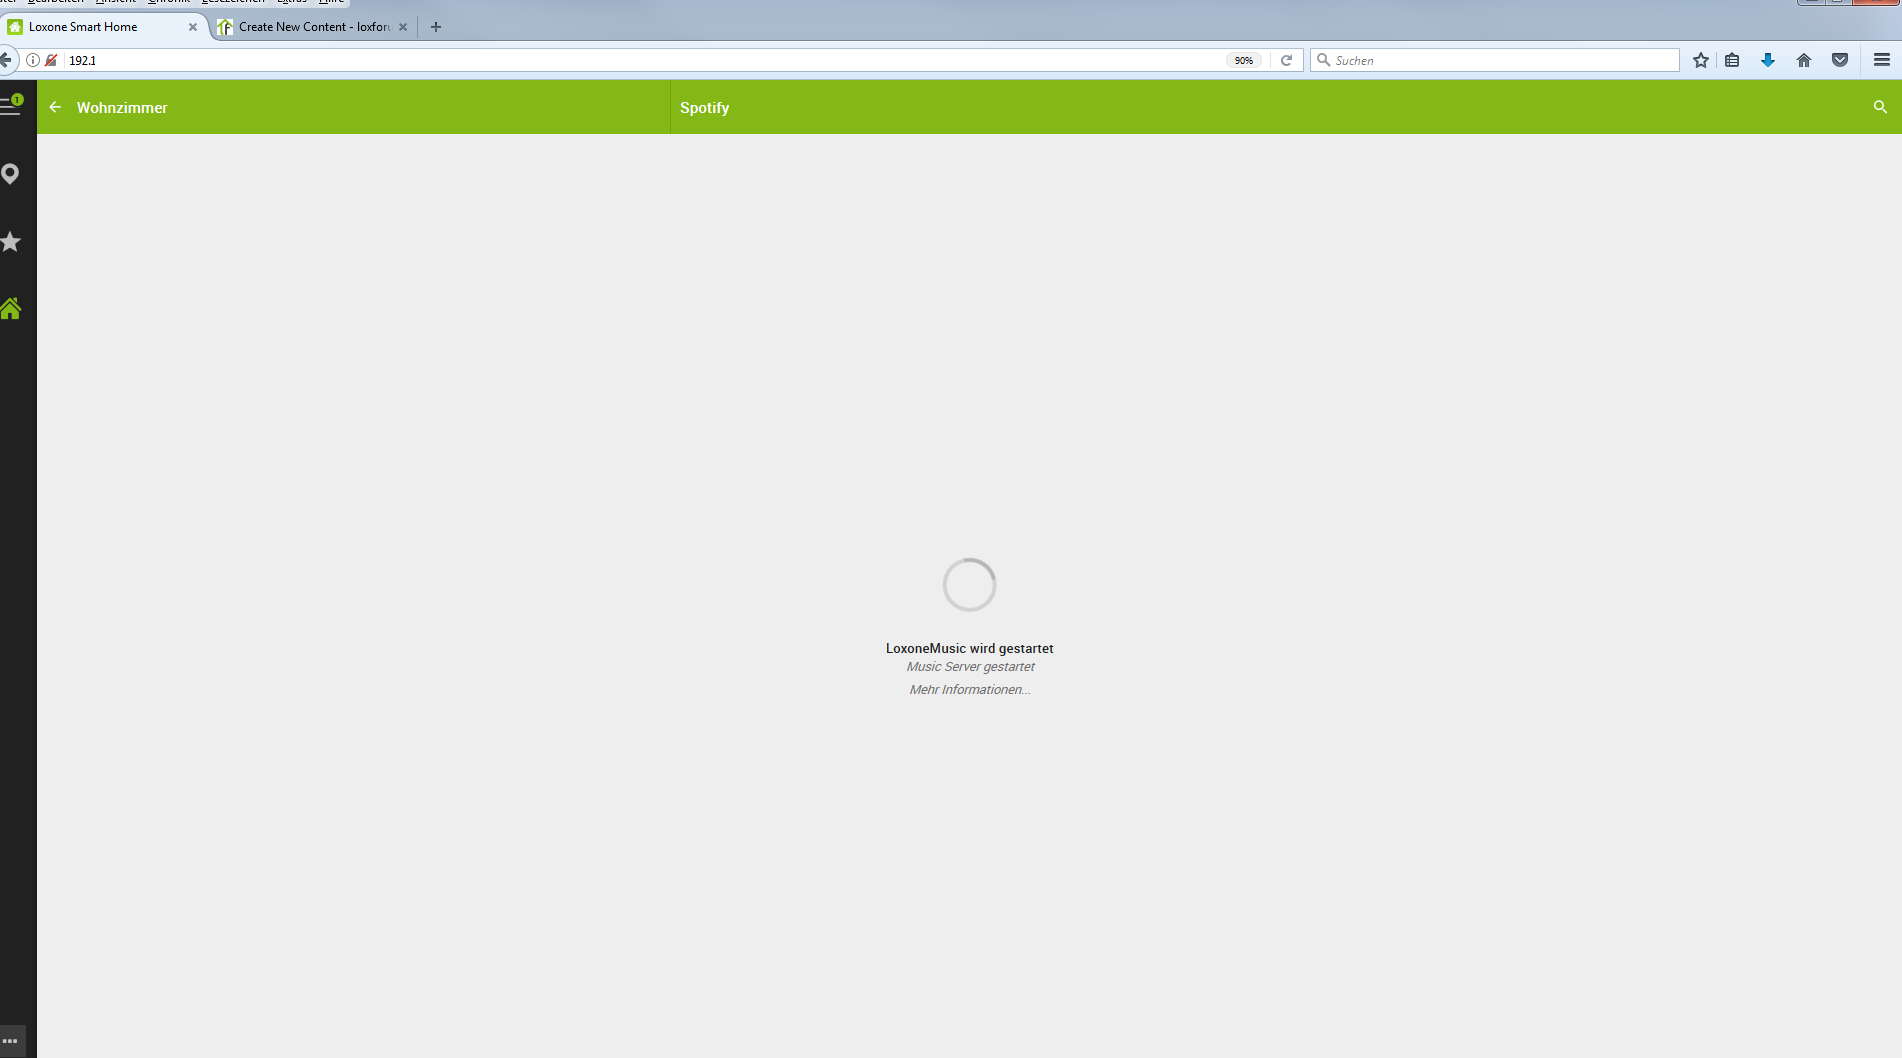Click the Mehr Informationen link
The image size is (1902, 1058).
pos(970,690)
